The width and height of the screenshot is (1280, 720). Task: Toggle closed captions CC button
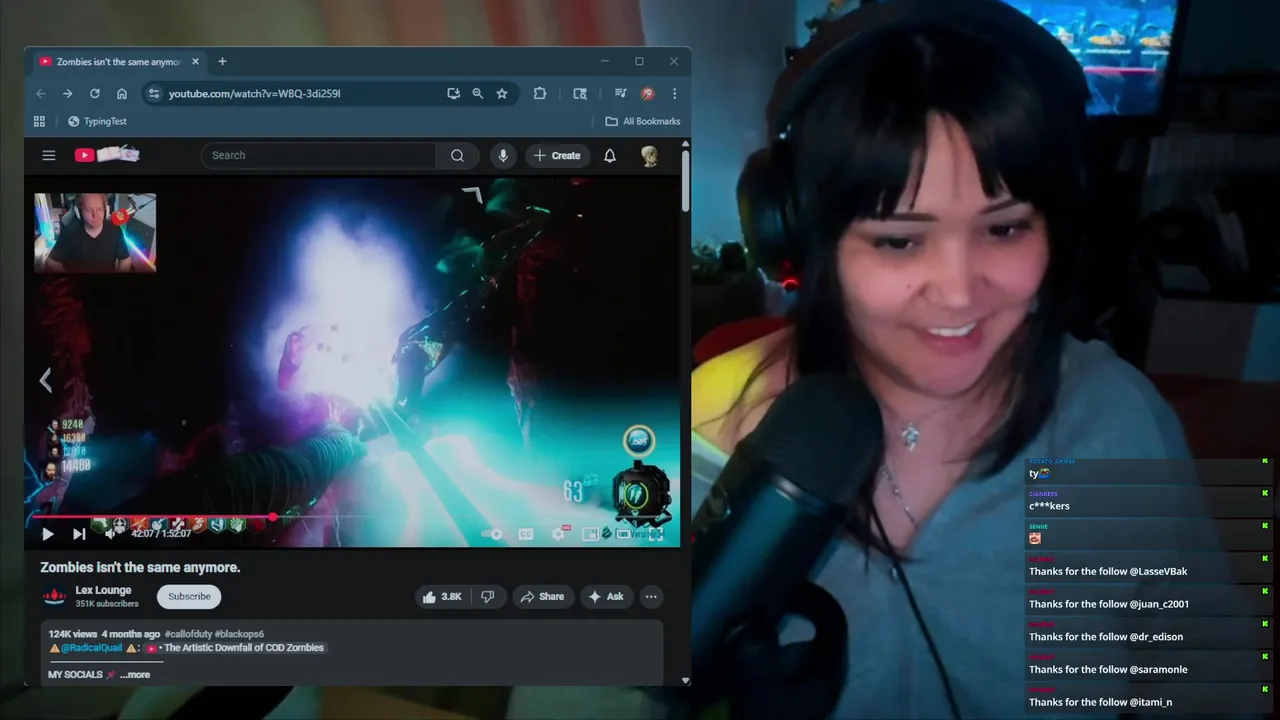click(526, 534)
